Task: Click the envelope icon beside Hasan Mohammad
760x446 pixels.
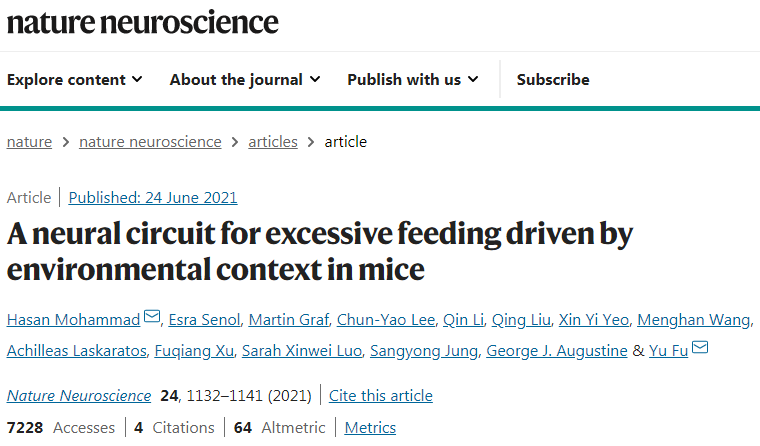Action: point(152,319)
